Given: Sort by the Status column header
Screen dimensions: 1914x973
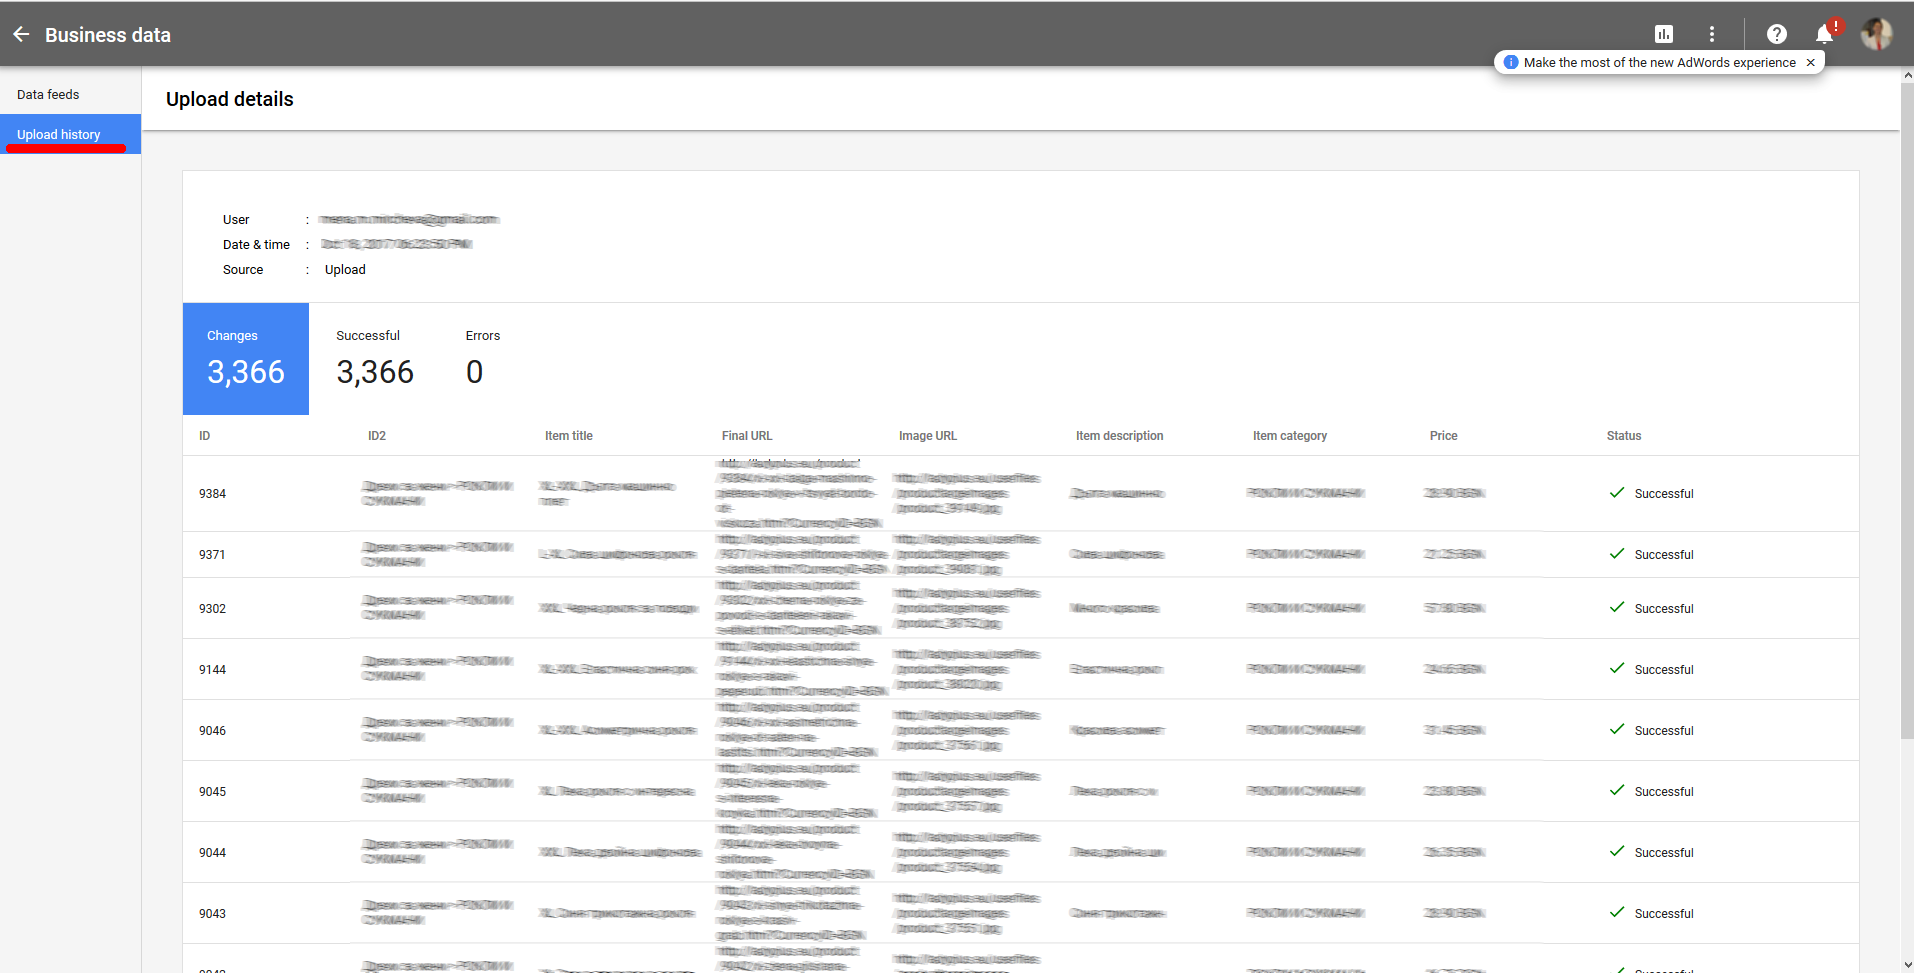Looking at the screenshot, I should 1623,435.
